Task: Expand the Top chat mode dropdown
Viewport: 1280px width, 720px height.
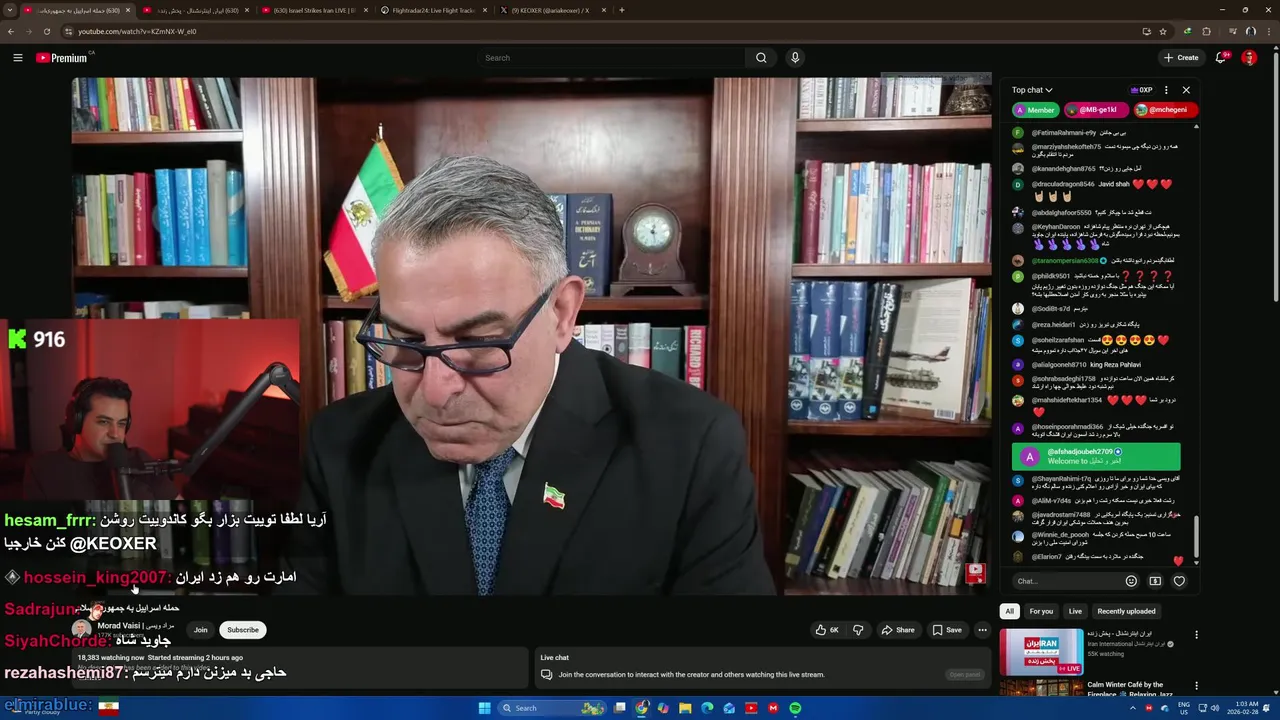Action: [x=1032, y=90]
